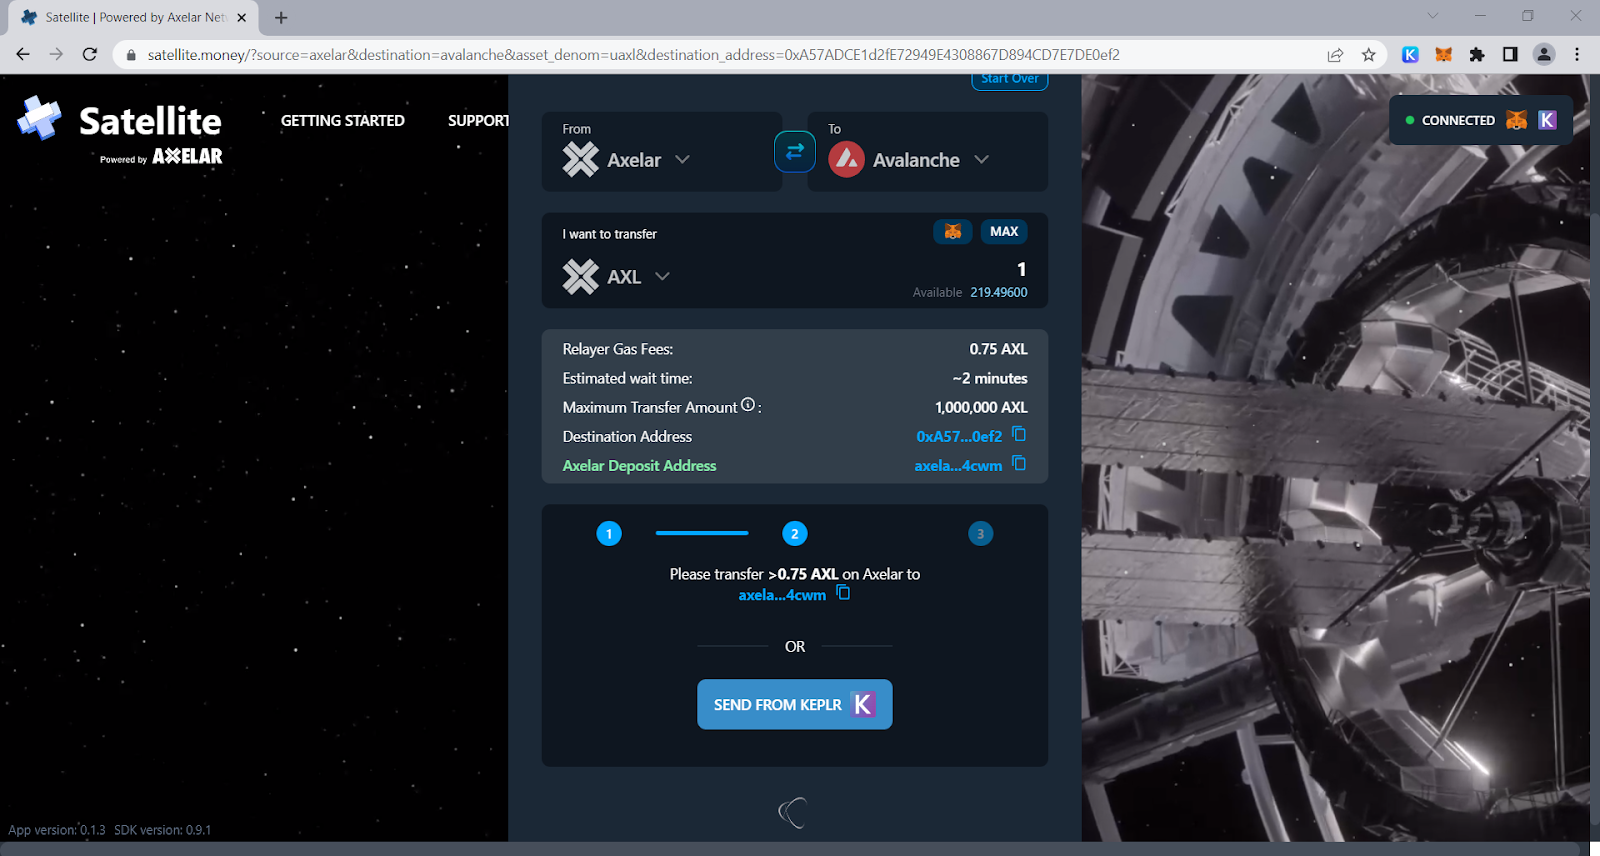The width and height of the screenshot is (1600, 856).
Task: Copy the deposit address under the transfer instruction
Action: coord(843,592)
